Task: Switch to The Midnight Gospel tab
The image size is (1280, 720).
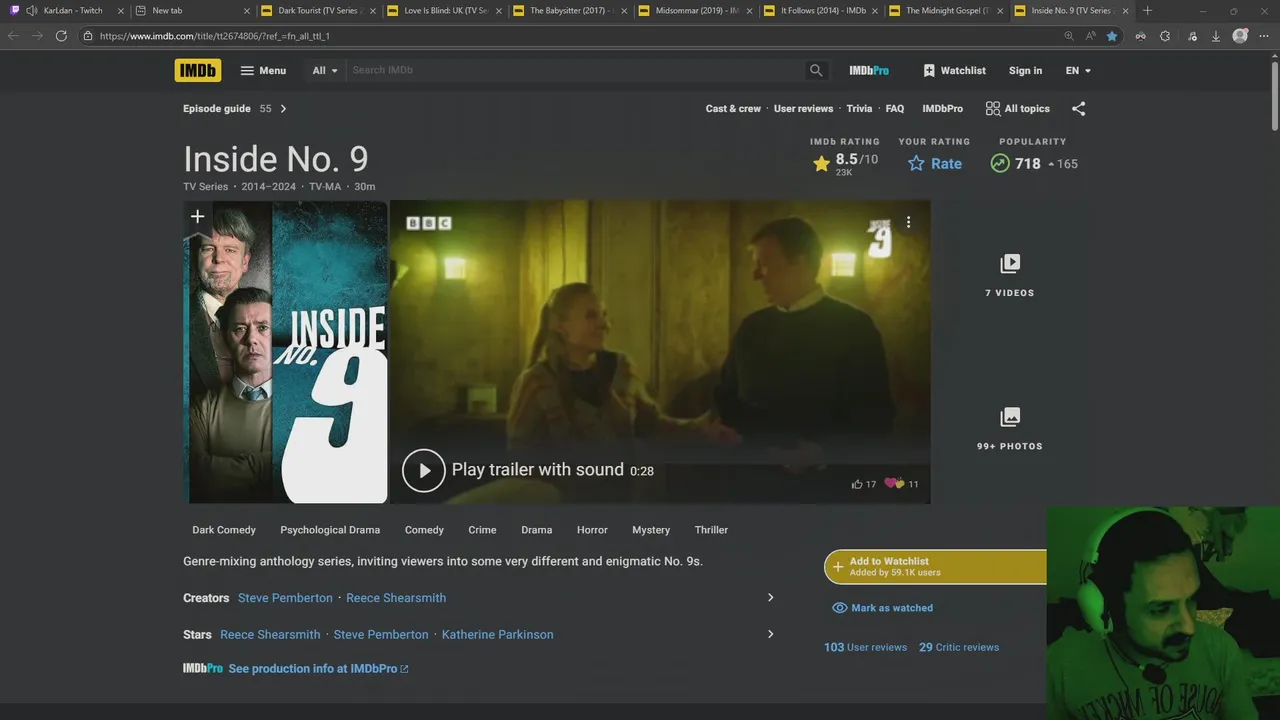Action: [x=947, y=10]
